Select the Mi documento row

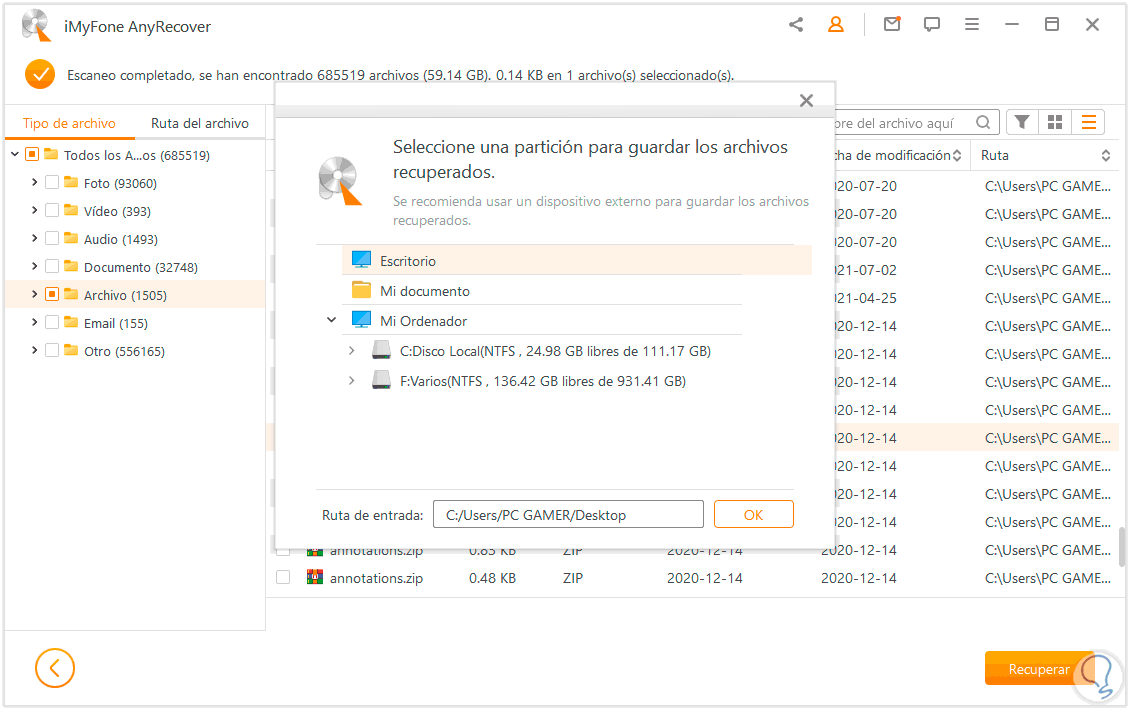point(542,290)
